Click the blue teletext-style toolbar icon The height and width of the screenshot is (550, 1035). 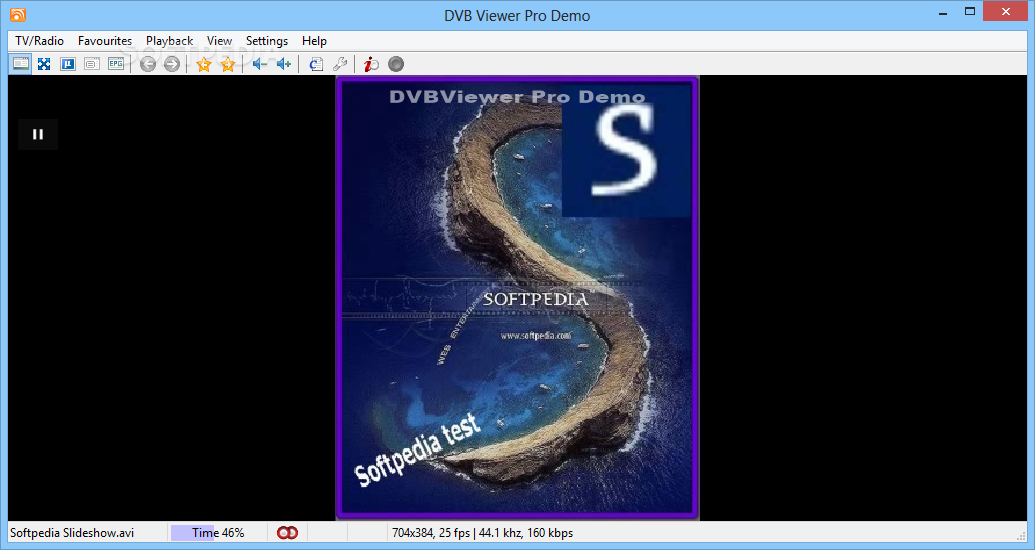[x=68, y=64]
